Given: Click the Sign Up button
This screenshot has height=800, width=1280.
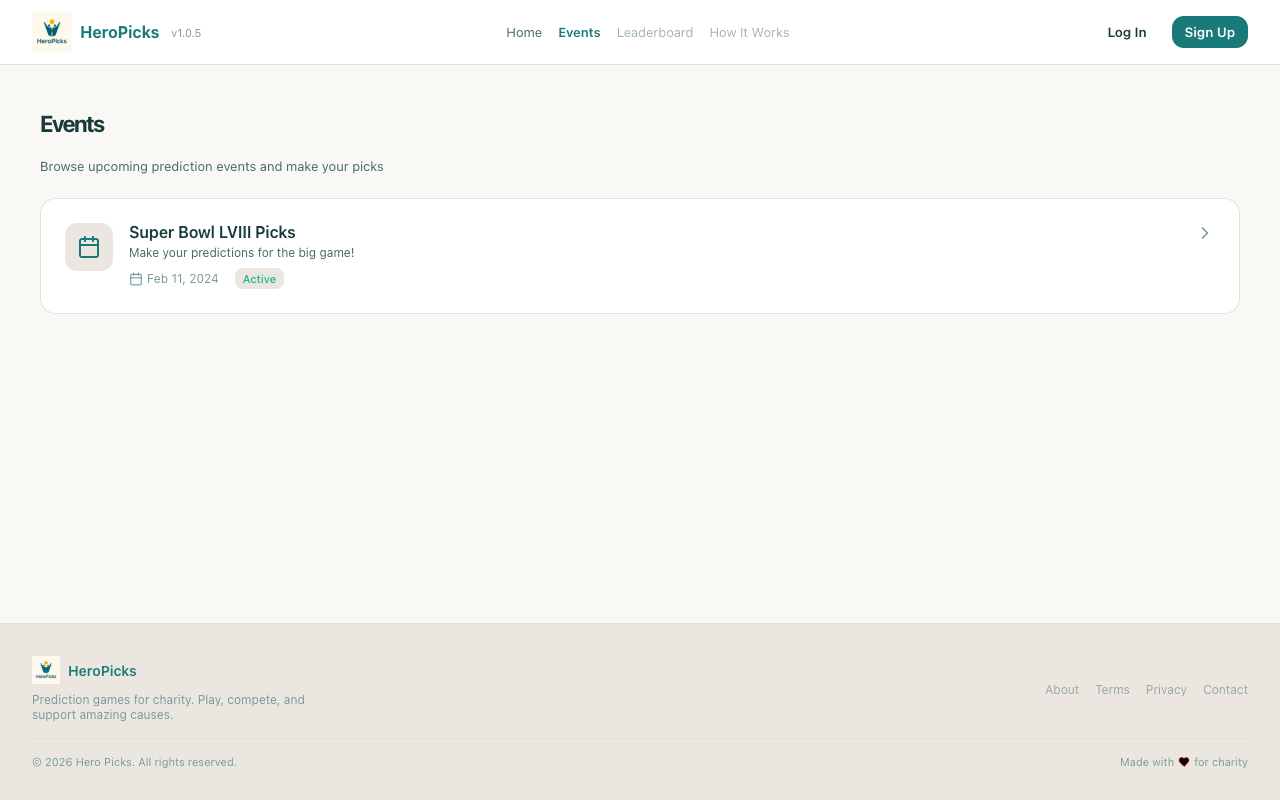Looking at the screenshot, I should pos(1209,32).
